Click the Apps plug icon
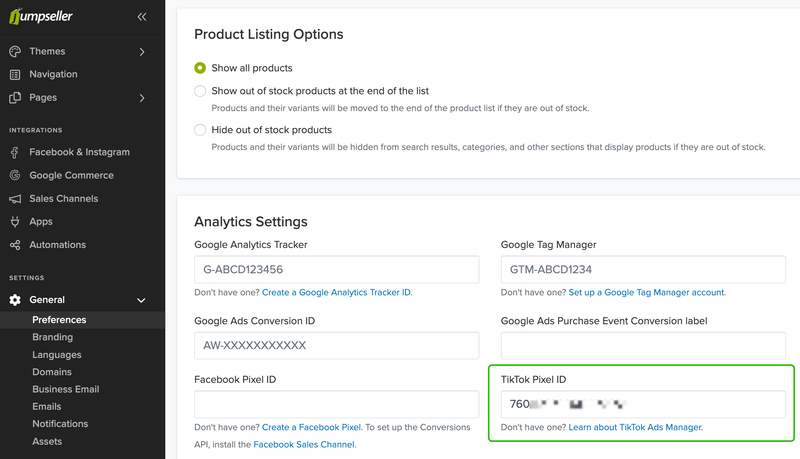 15,222
